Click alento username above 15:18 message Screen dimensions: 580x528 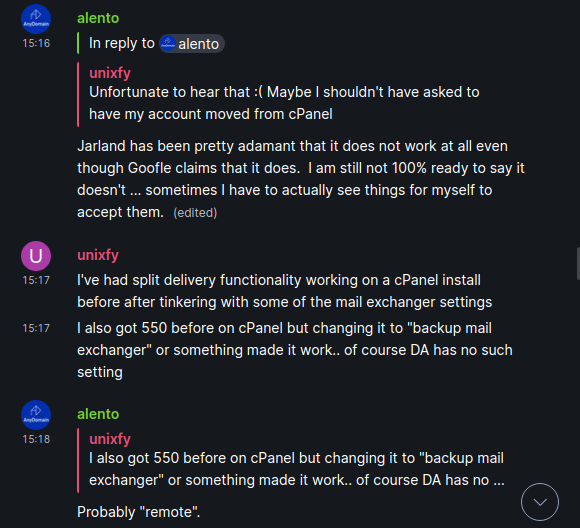[98, 414]
